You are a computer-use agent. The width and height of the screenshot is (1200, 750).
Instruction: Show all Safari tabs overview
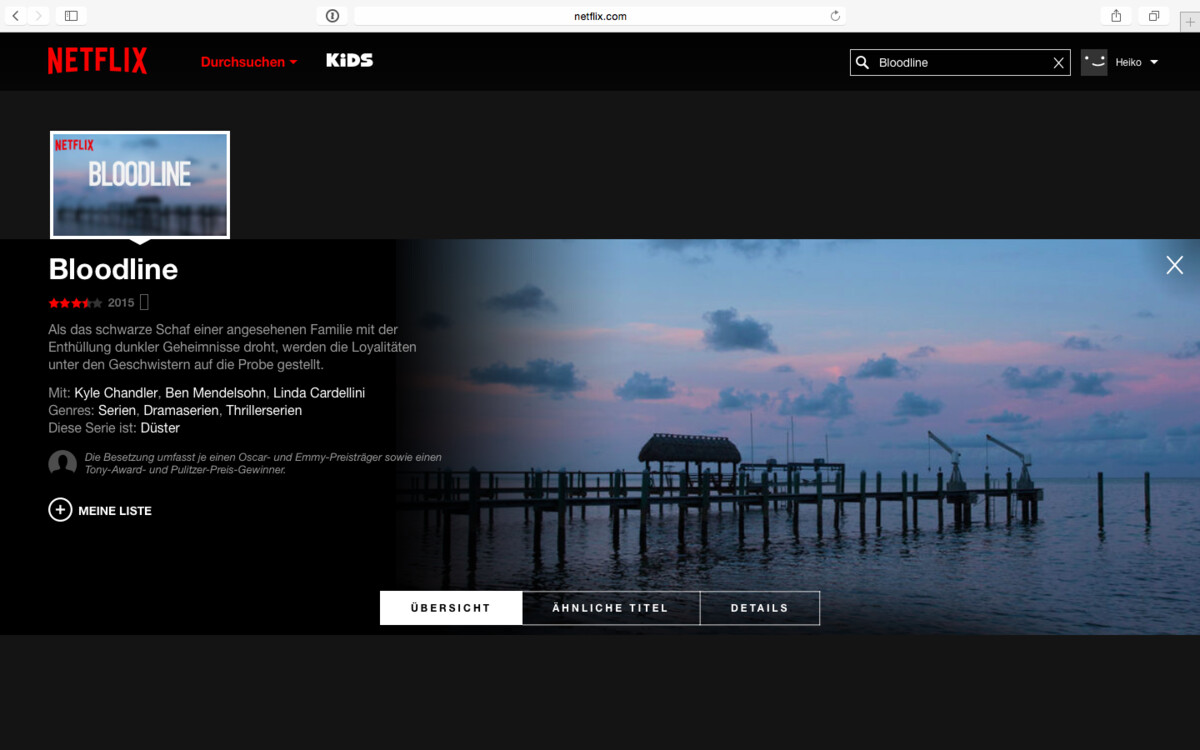[1153, 16]
